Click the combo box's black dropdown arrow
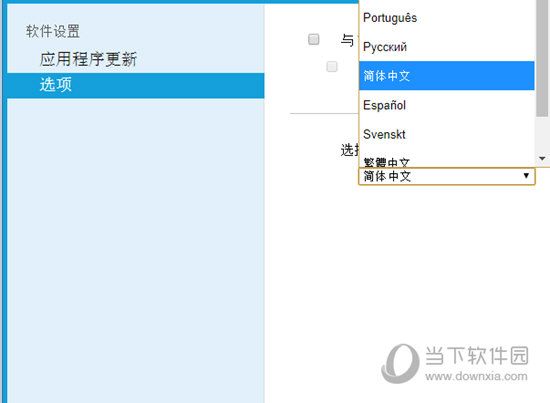The image size is (550, 403). (x=526, y=176)
